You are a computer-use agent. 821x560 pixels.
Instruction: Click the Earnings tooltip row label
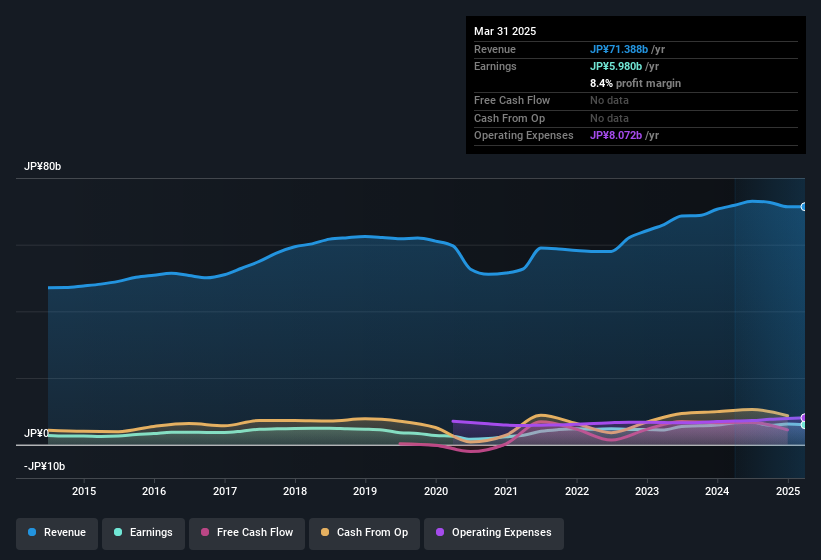point(495,66)
